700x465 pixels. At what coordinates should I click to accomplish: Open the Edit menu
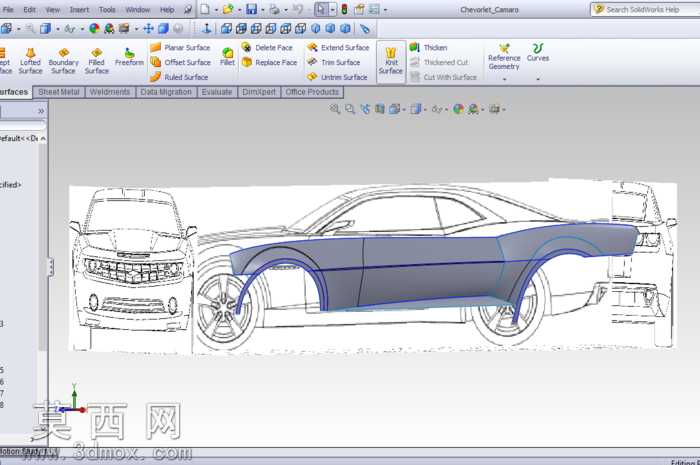coord(29,9)
